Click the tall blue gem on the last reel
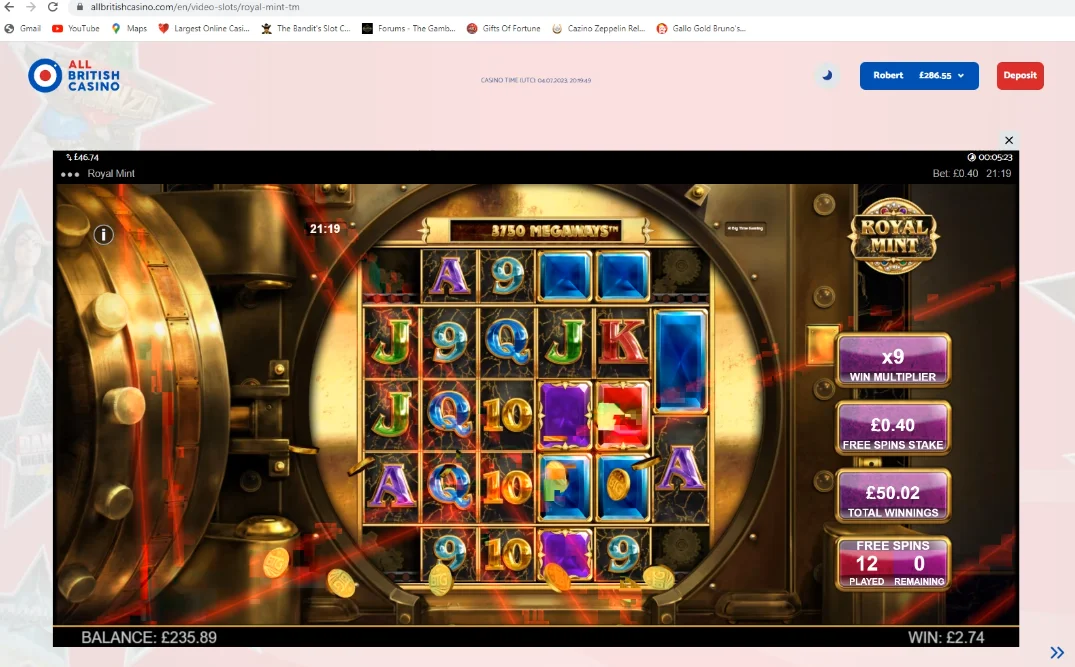This screenshot has width=1075, height=667. [680, 360]
